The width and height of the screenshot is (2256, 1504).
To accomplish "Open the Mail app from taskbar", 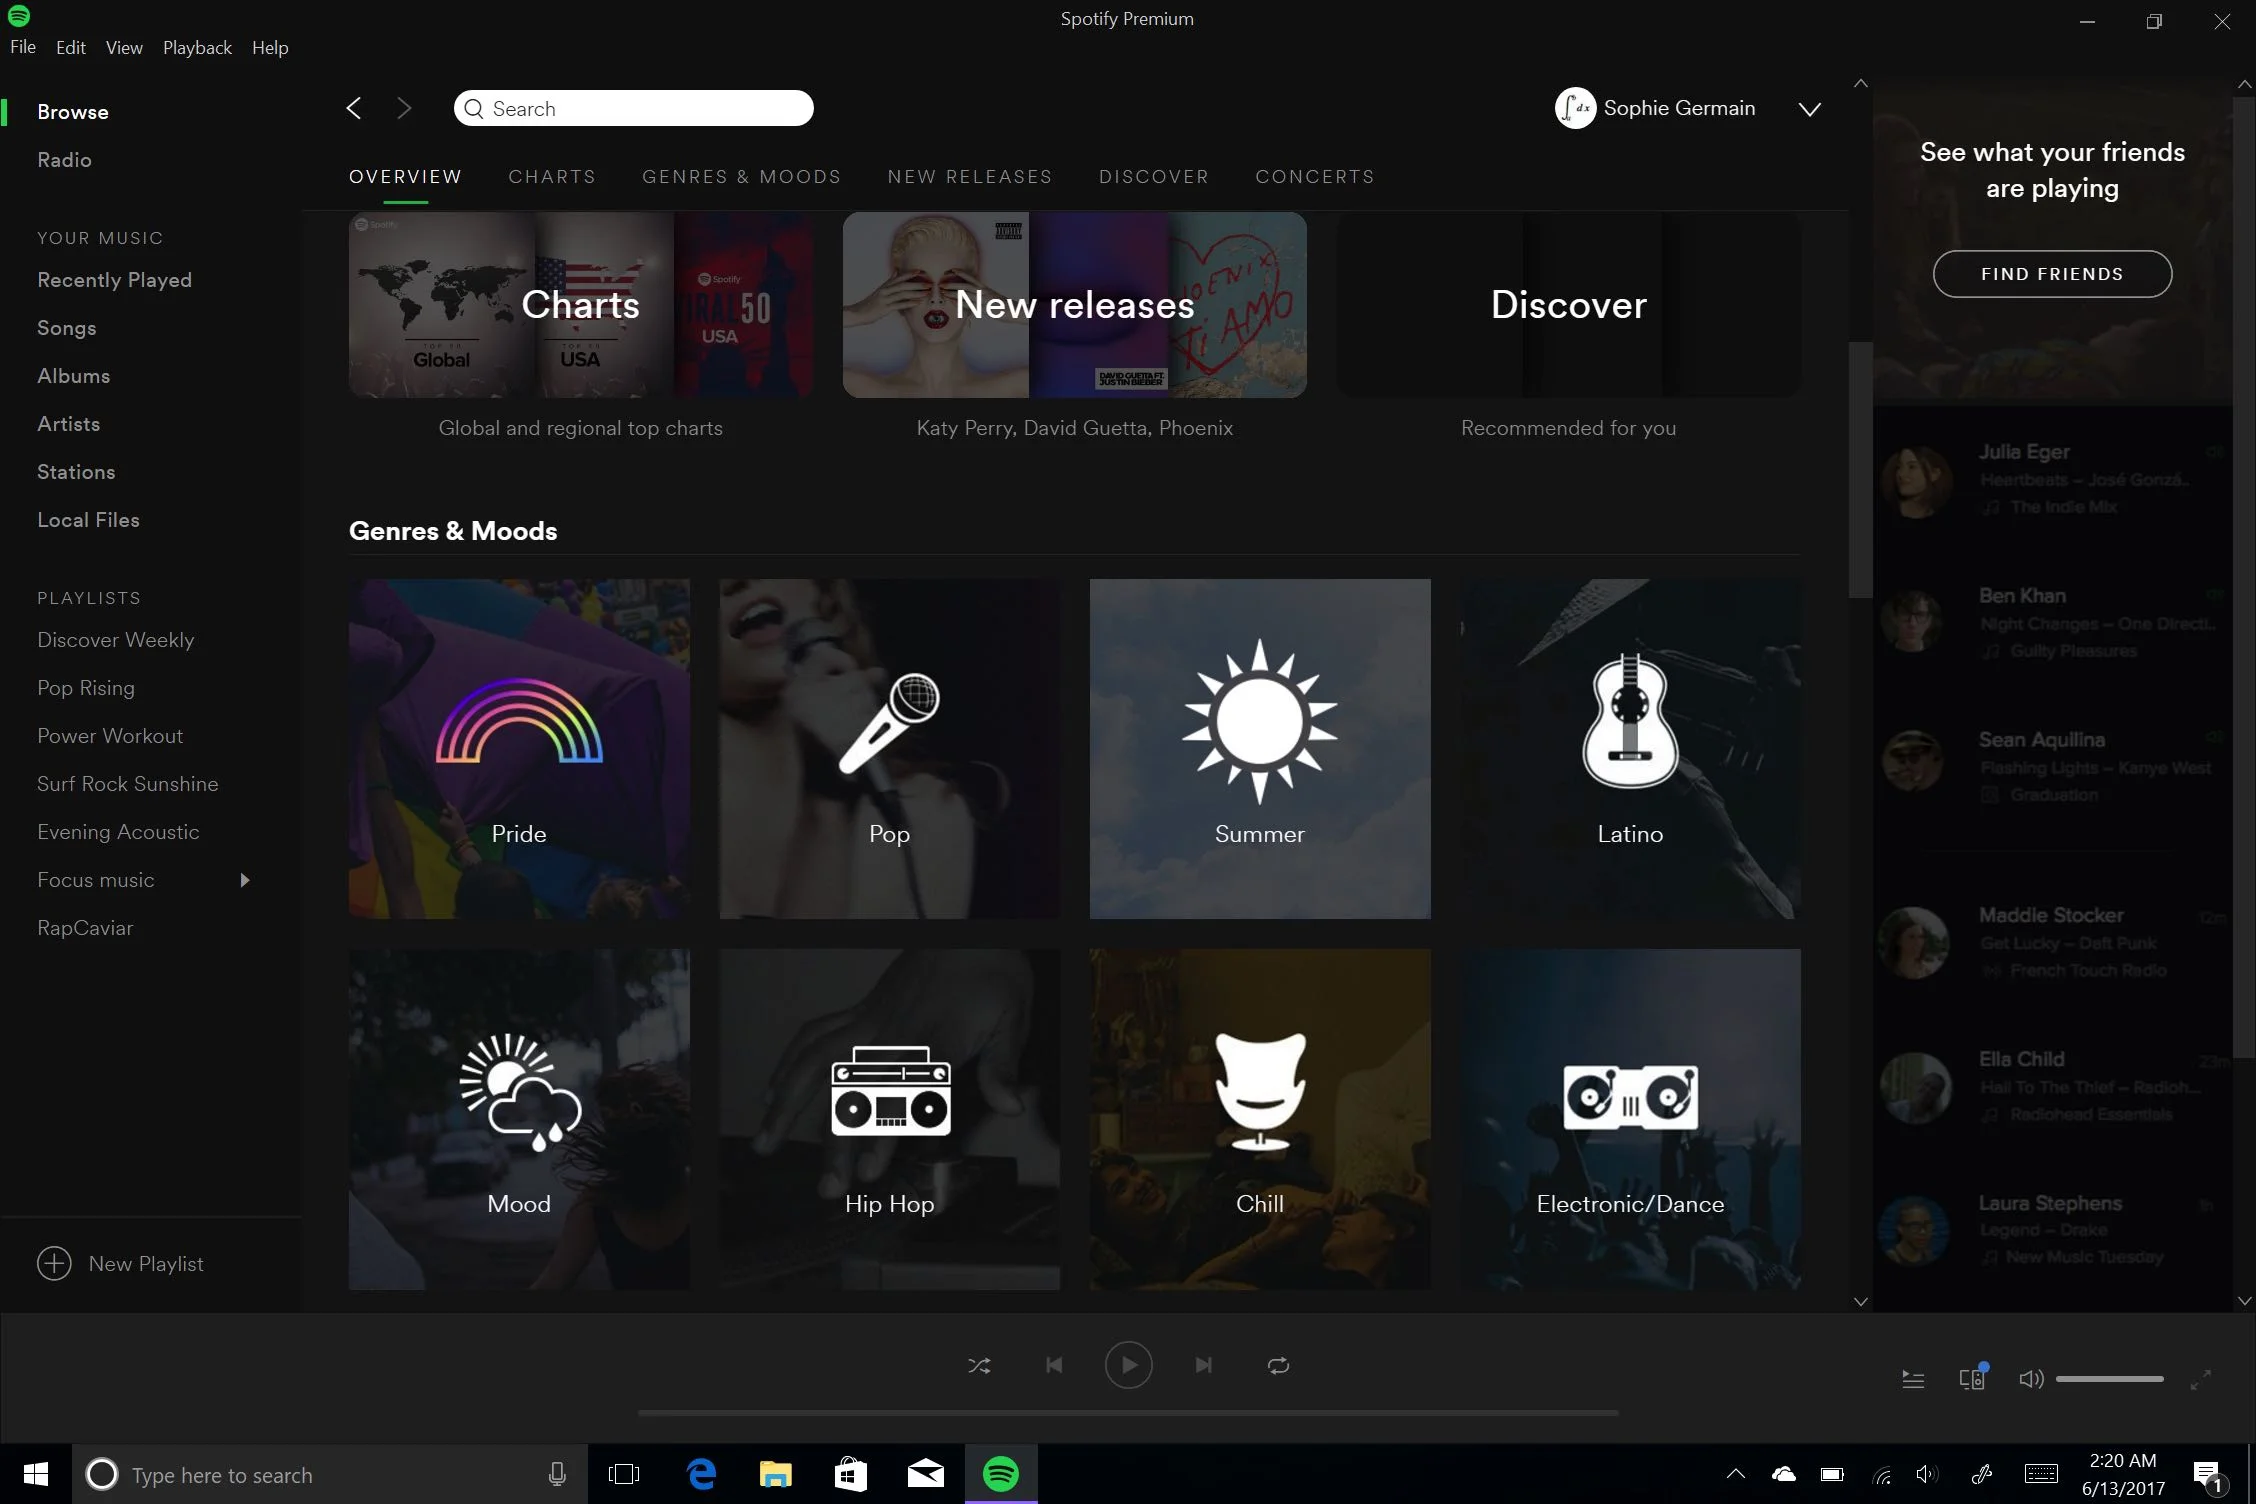I will click(x=926, y=1474).
